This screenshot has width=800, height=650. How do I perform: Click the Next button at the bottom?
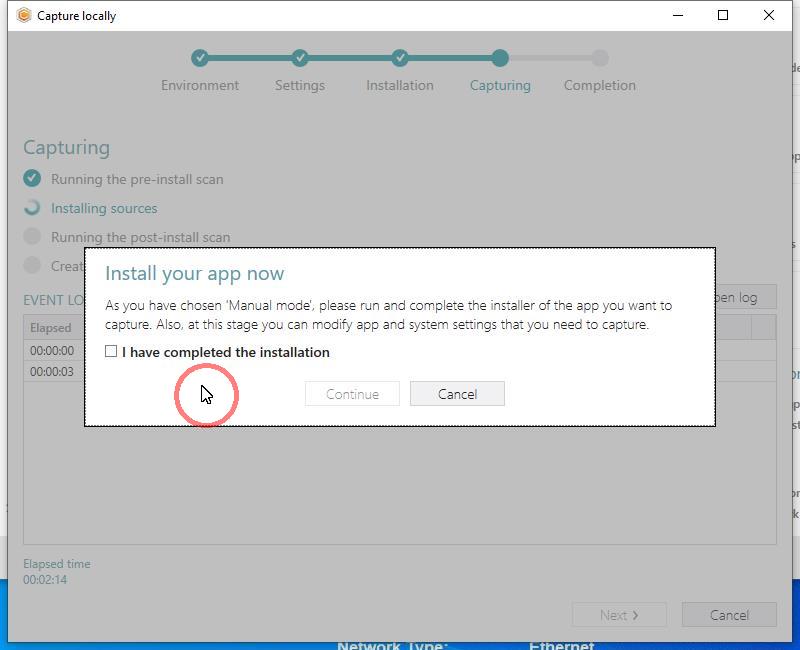click(x=618, y=615)
